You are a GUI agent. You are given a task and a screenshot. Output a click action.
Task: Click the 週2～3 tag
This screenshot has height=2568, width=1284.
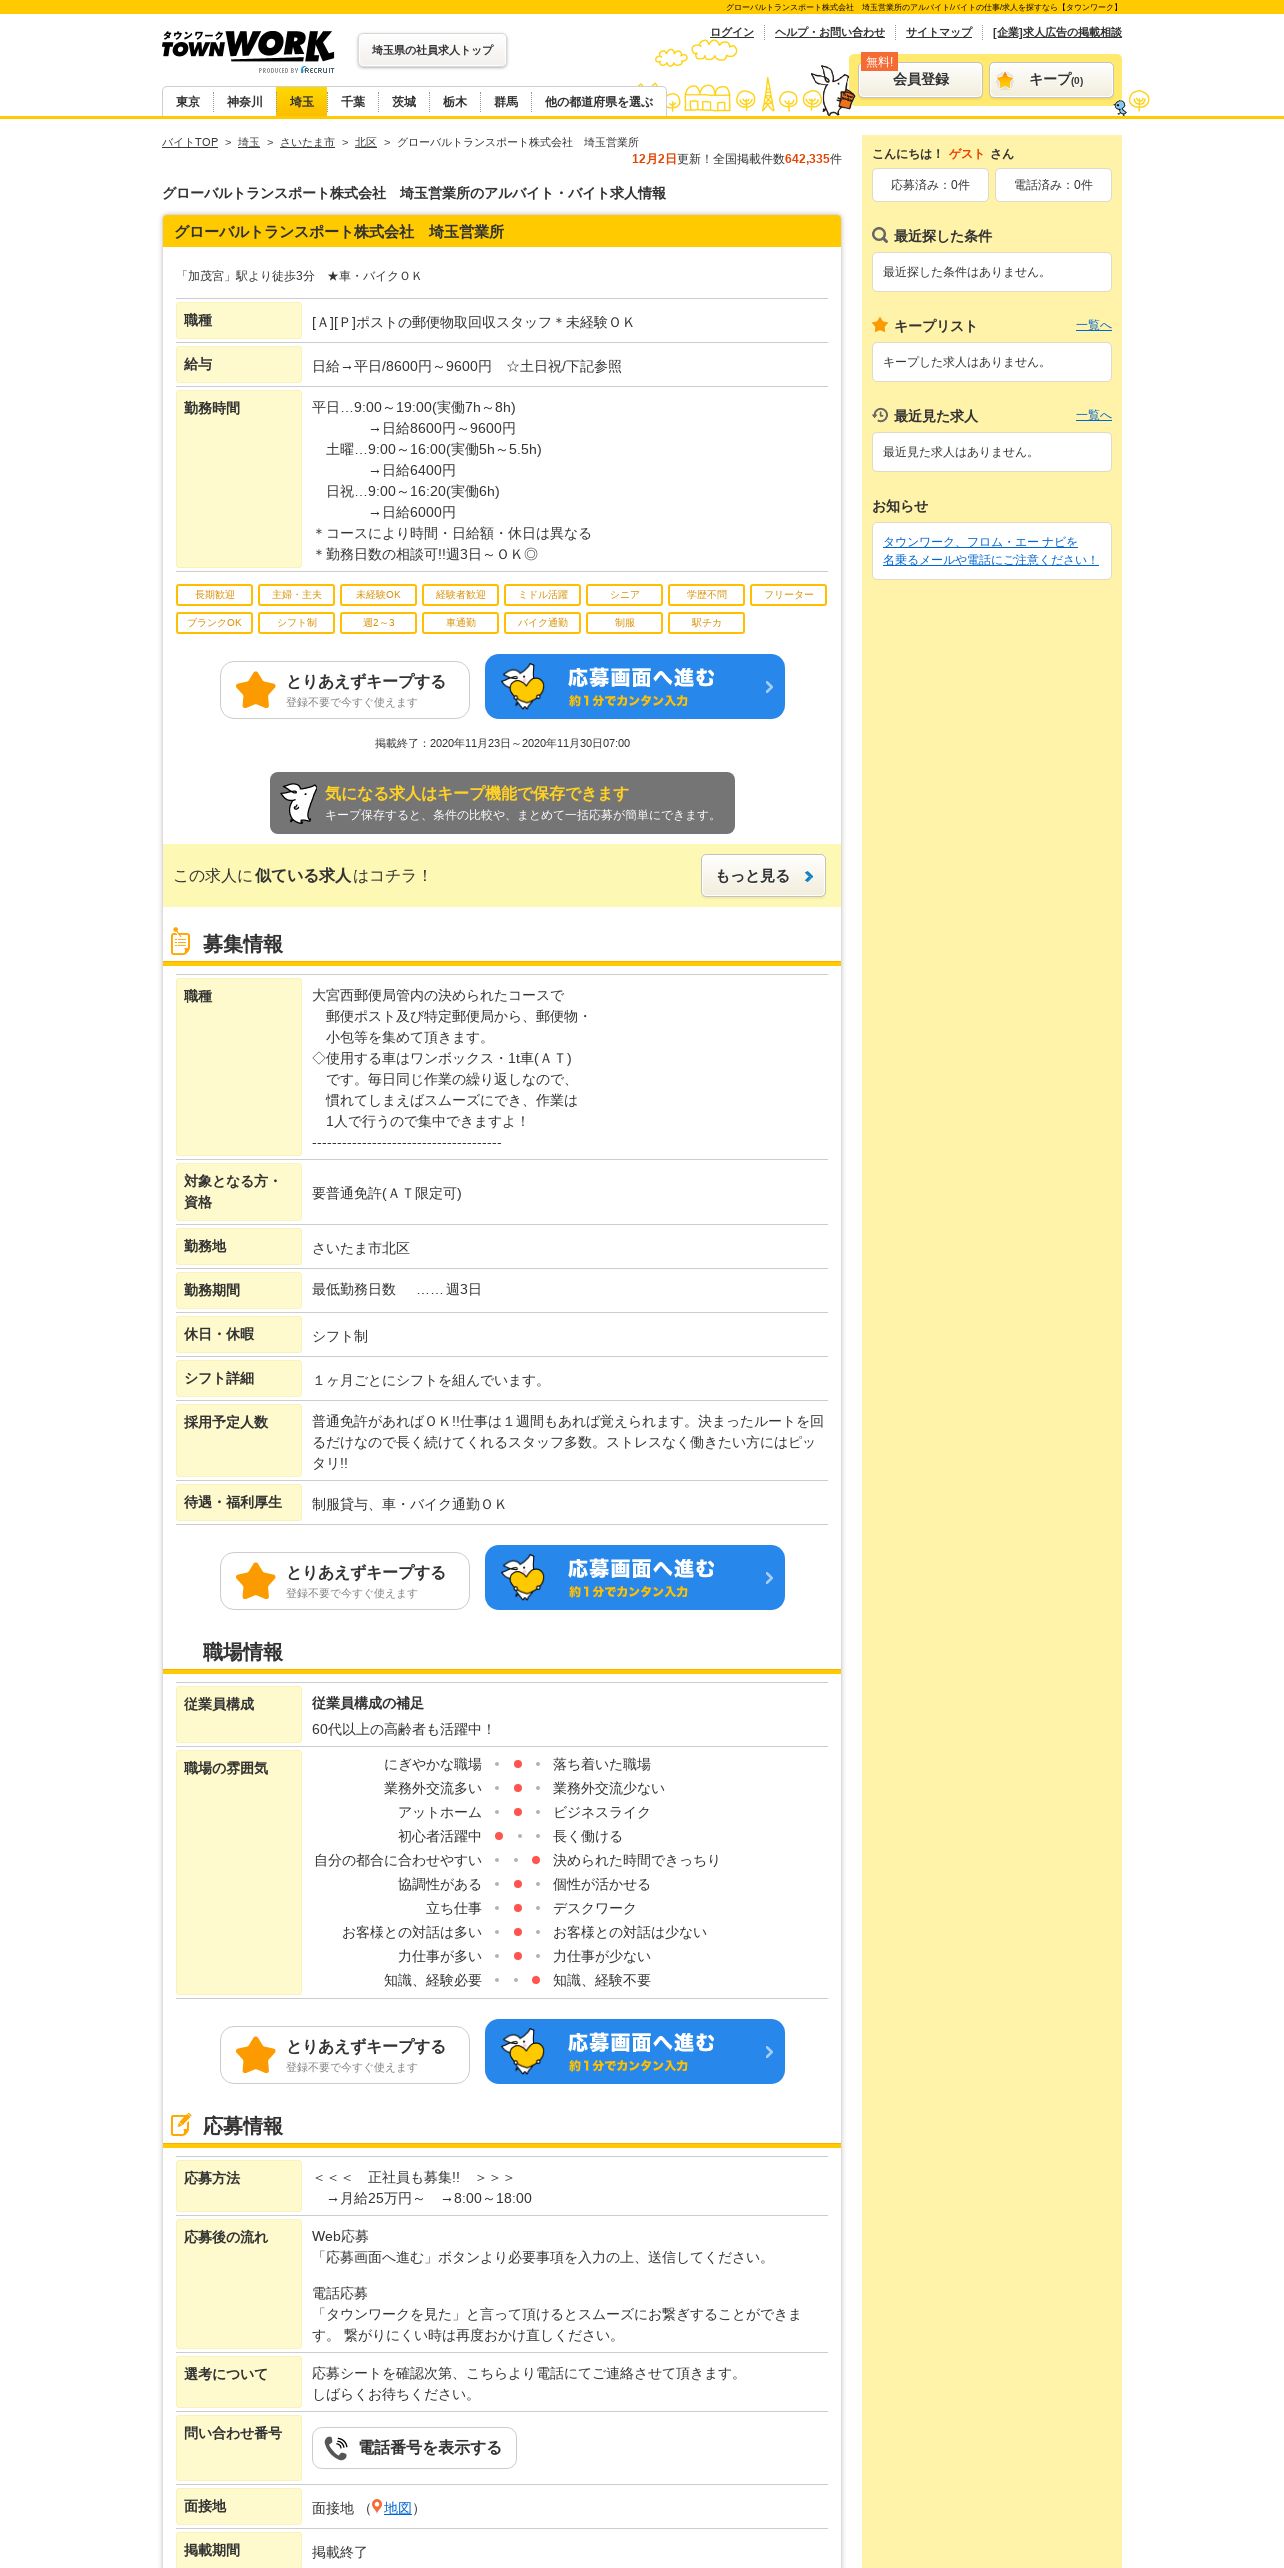[x=379, y=623]
